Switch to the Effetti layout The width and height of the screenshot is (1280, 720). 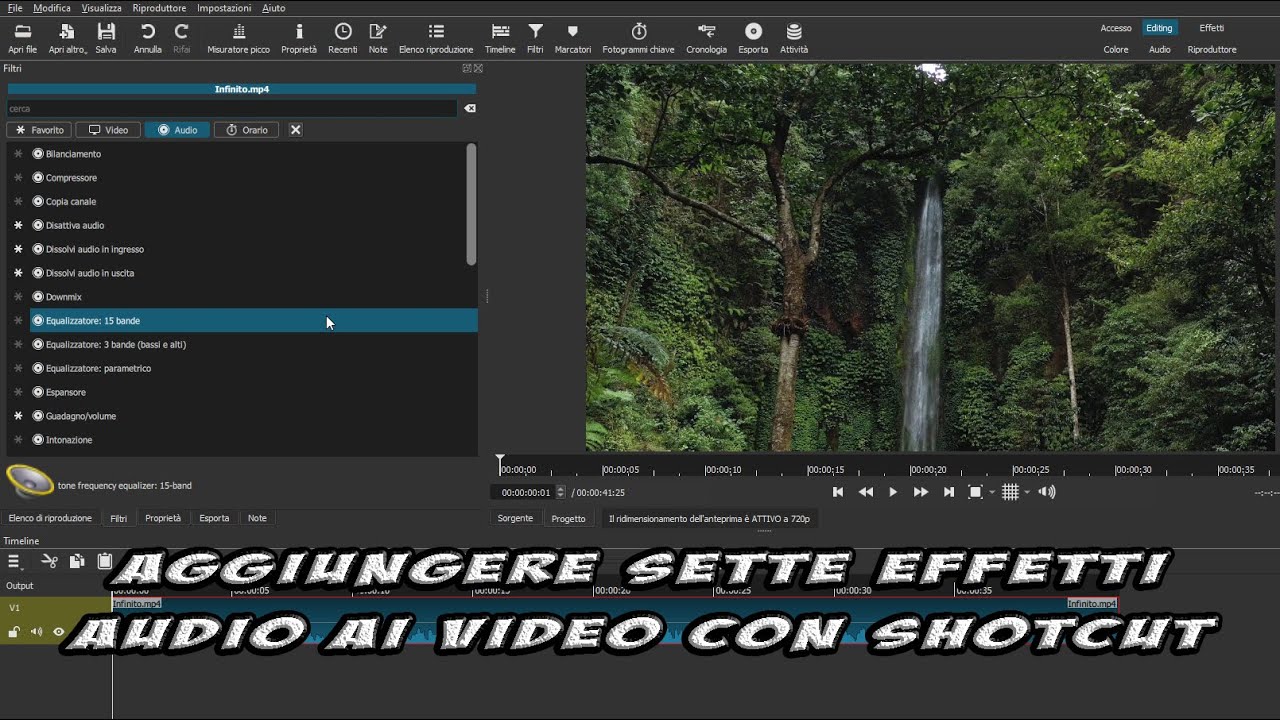coord(1212,28)
